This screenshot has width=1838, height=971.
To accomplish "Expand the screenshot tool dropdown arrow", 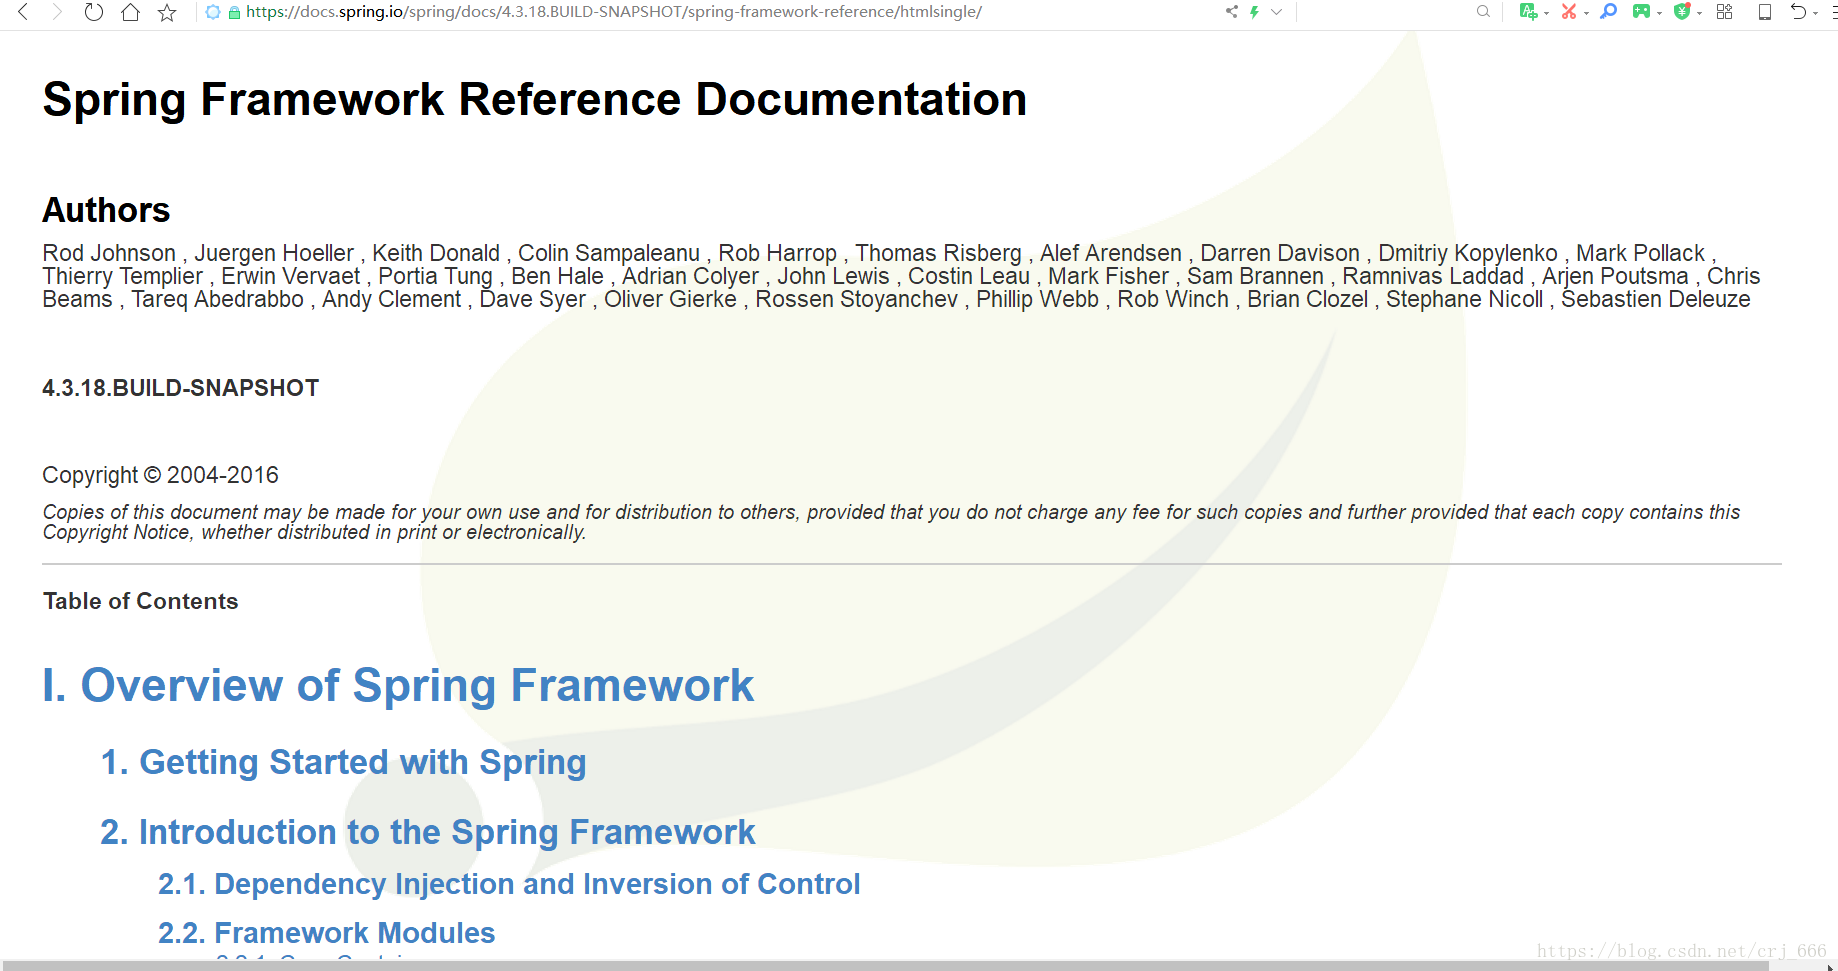I will click(1586, 14).
